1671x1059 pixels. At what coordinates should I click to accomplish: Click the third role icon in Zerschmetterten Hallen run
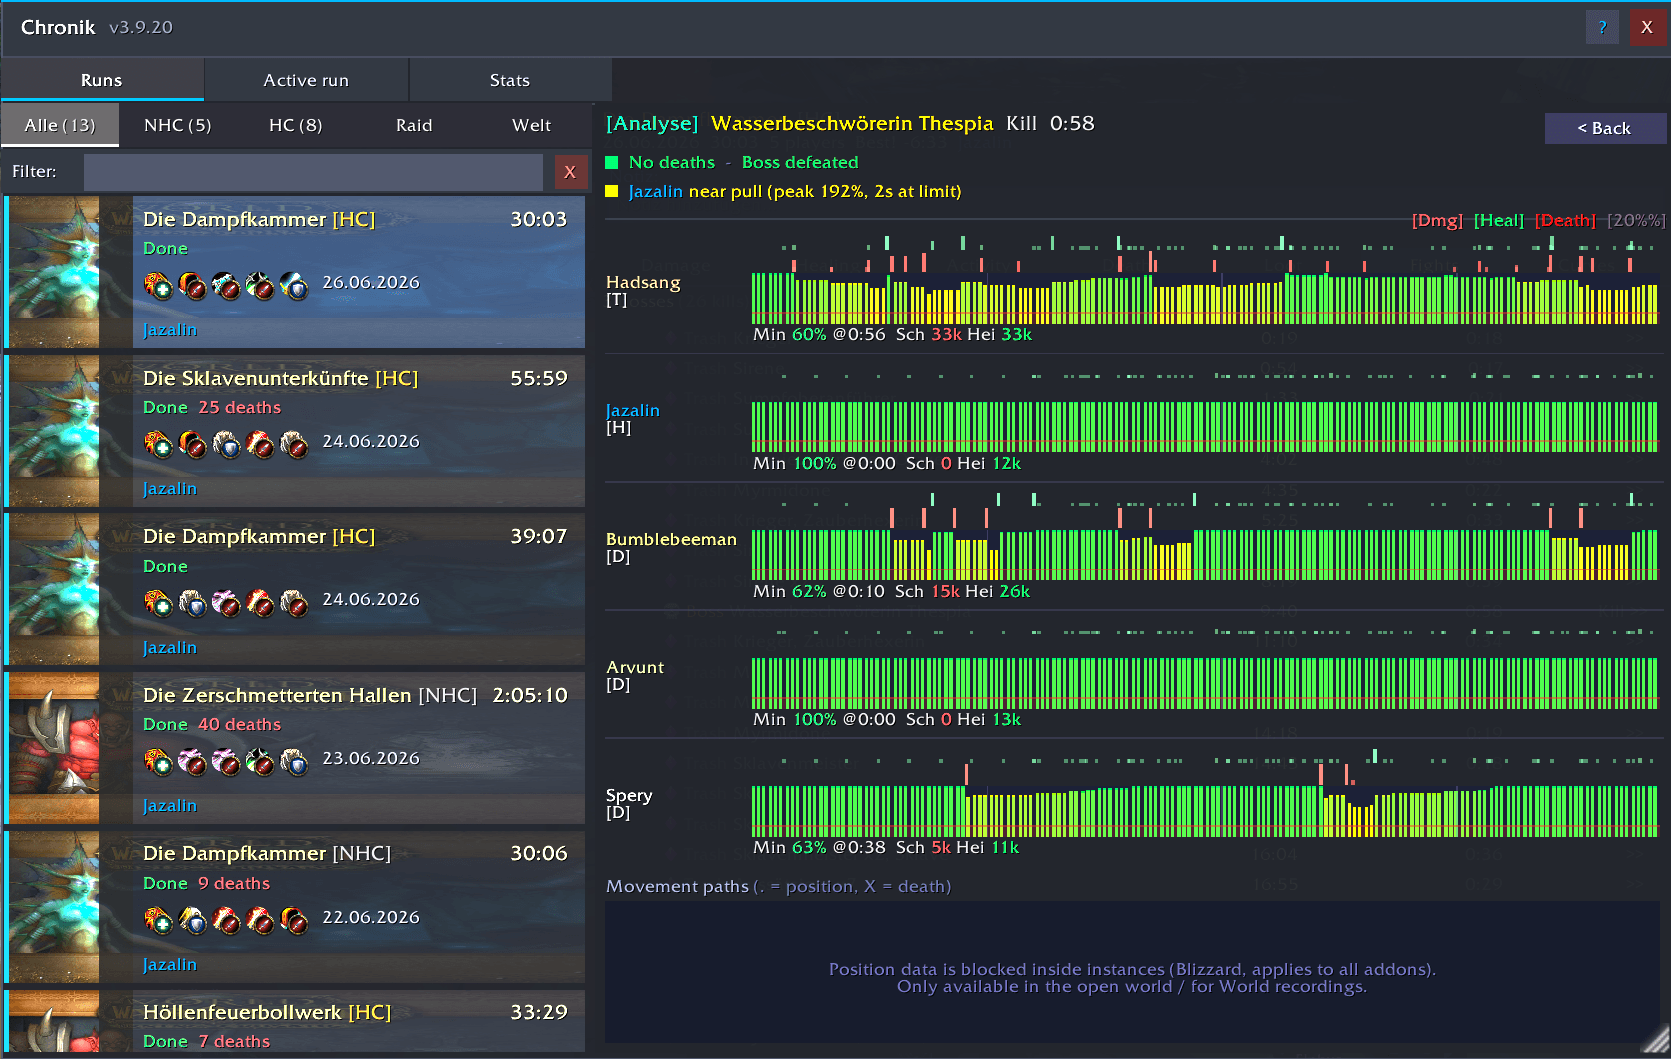click(227, 762)
